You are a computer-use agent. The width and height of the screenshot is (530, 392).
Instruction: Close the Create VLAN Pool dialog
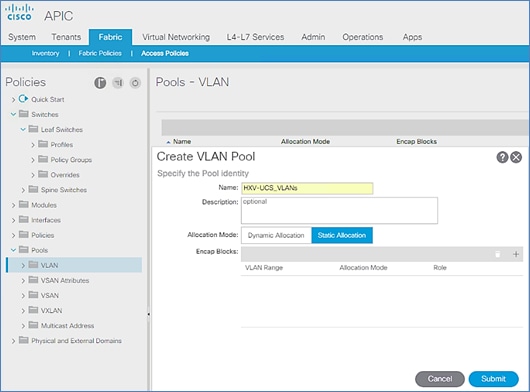pyautogui.click(x=516, y=157)
